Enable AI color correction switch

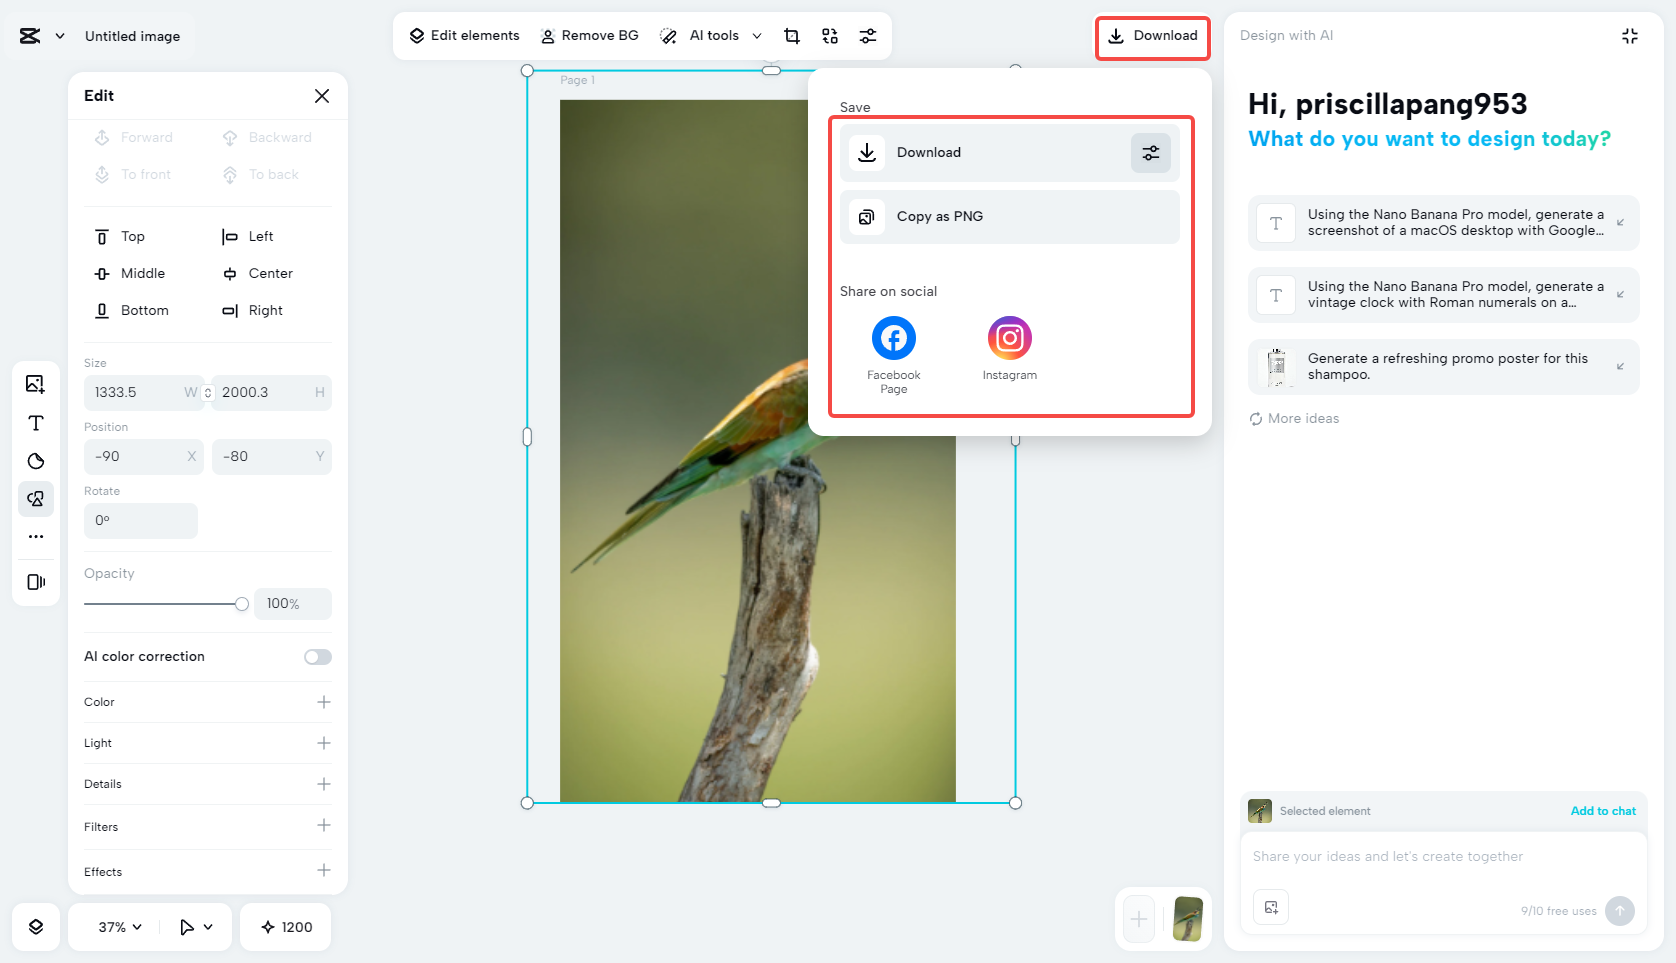318,657
